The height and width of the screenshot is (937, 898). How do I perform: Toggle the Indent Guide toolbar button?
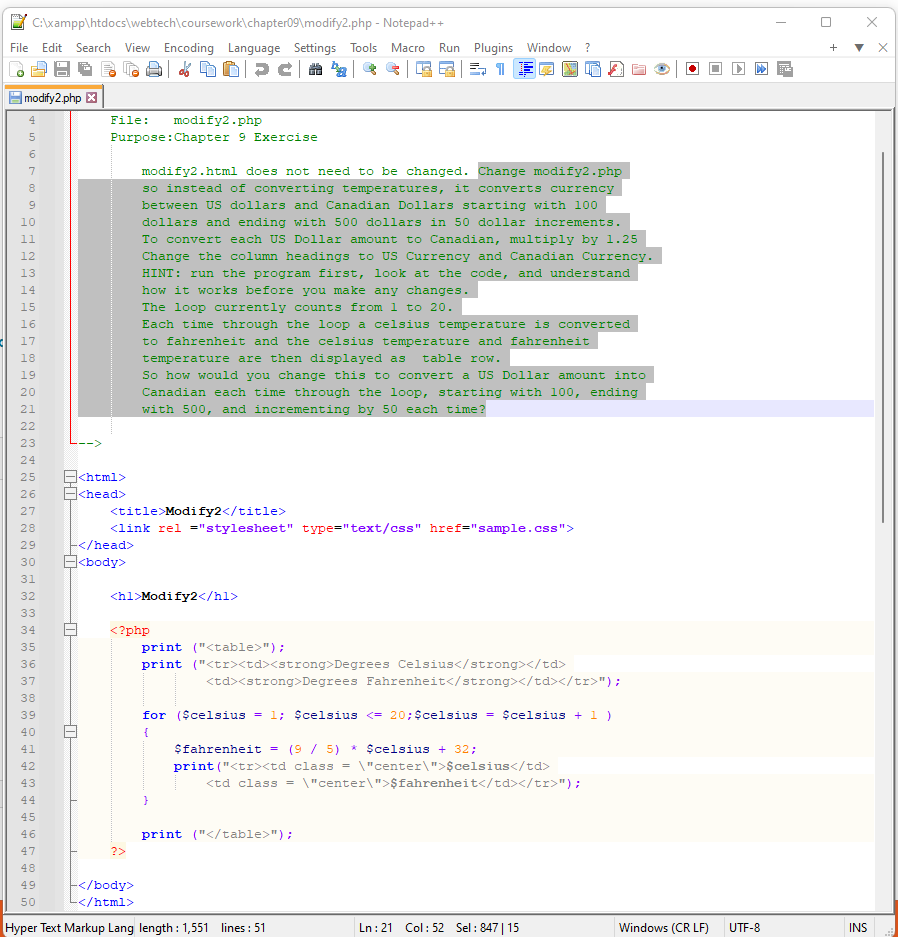tap(524, 69)
